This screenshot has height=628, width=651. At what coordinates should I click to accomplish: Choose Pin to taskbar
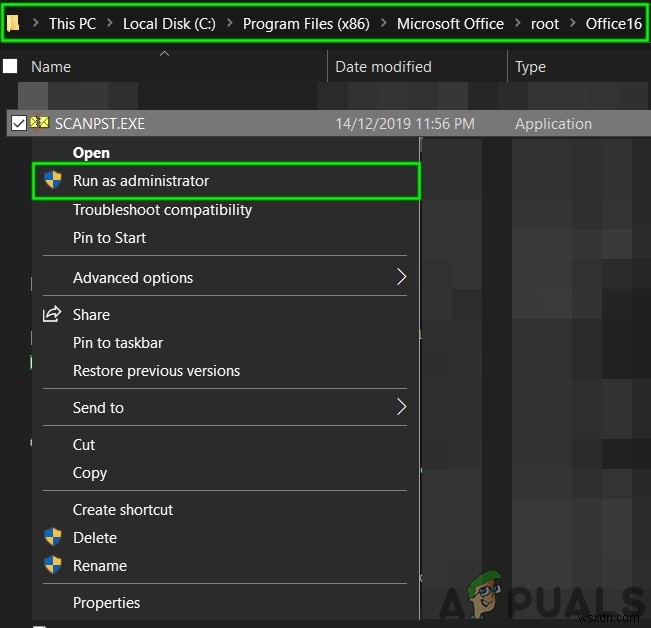226,343
